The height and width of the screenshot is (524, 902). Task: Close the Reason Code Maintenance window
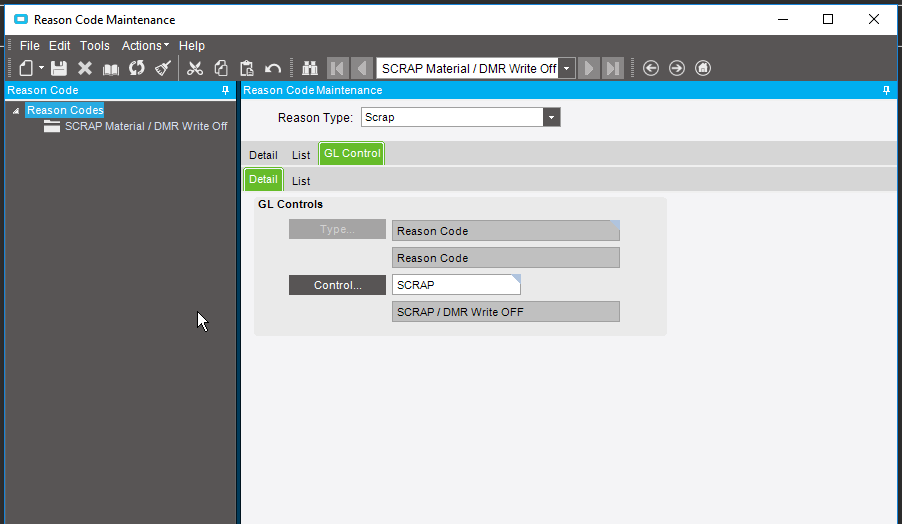click(874, 20)
